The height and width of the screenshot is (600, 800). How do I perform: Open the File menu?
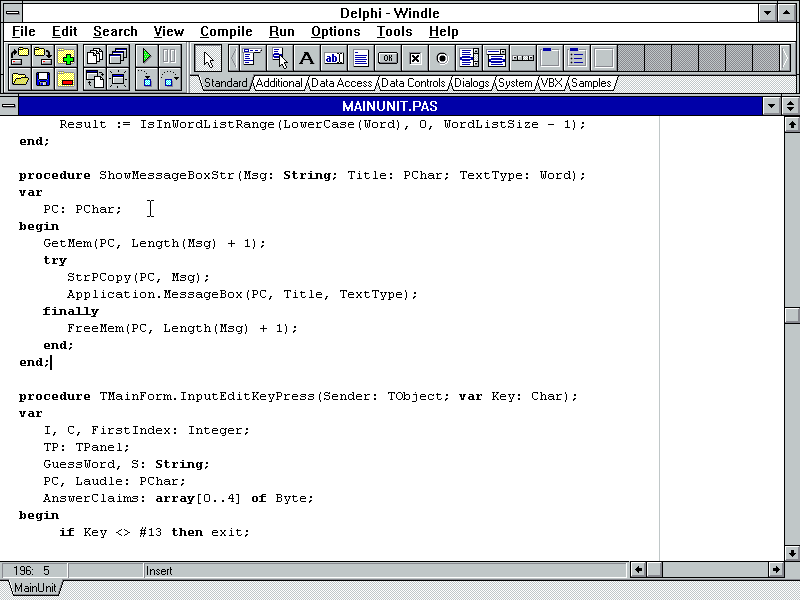click(23, 32)
